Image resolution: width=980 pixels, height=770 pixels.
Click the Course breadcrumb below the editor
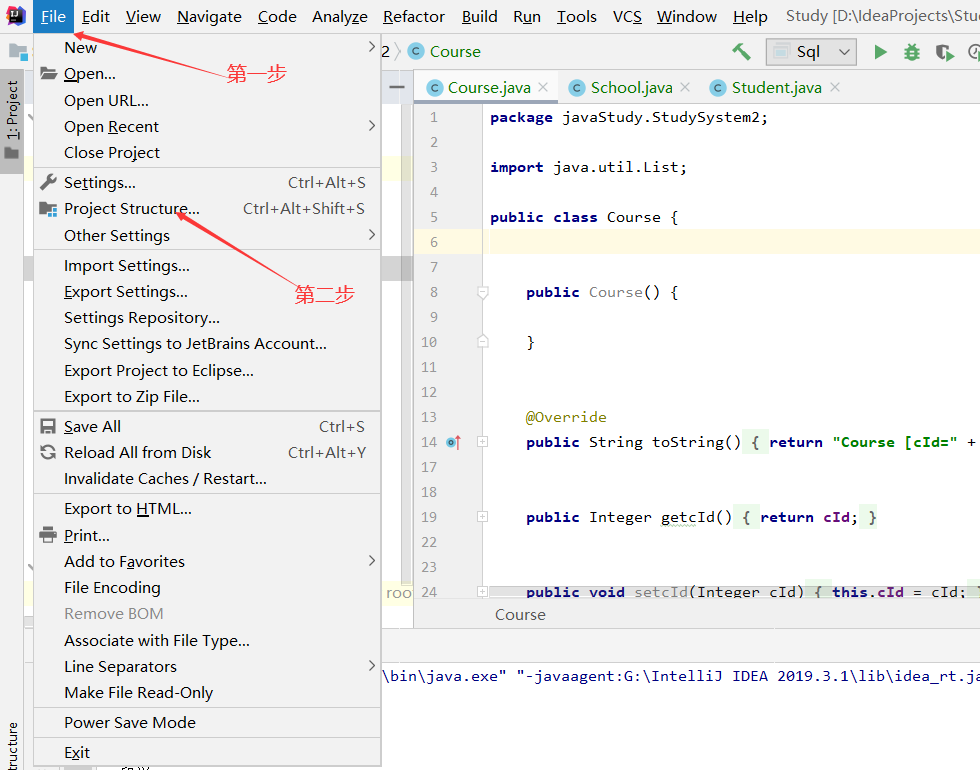click(x=520, y=615)
